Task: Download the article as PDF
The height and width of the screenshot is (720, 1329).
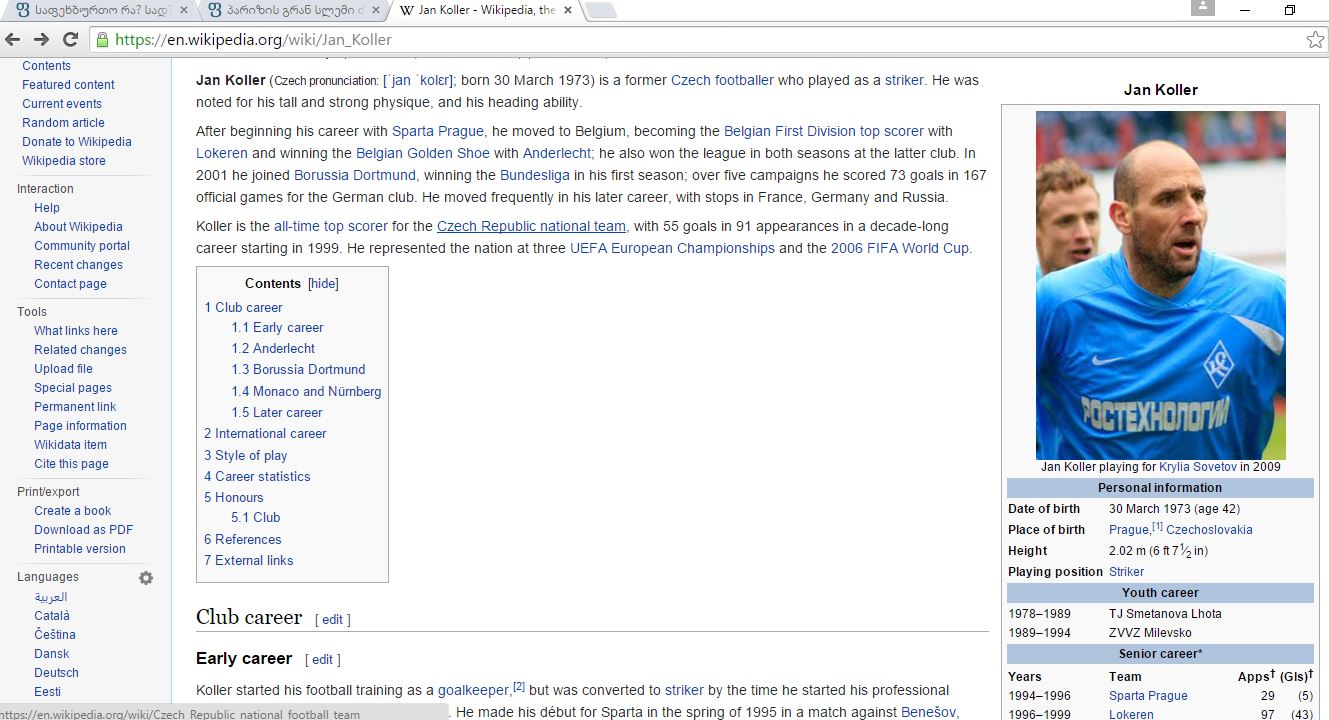Action: (83, 530)
